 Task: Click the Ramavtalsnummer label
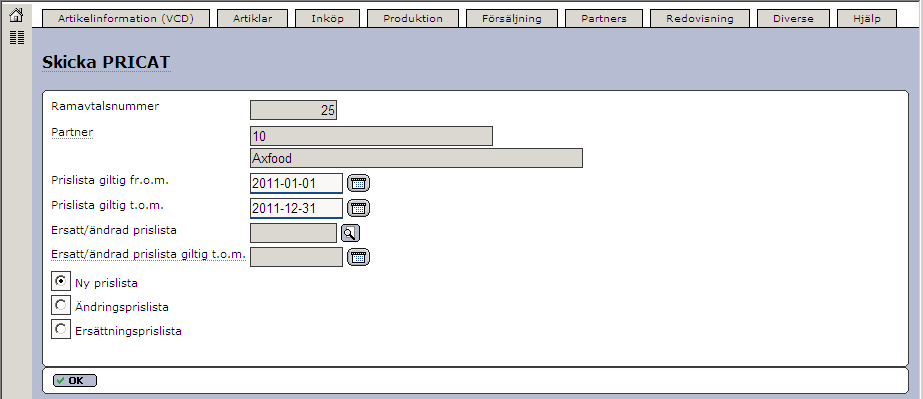click(x=105, y=107)
